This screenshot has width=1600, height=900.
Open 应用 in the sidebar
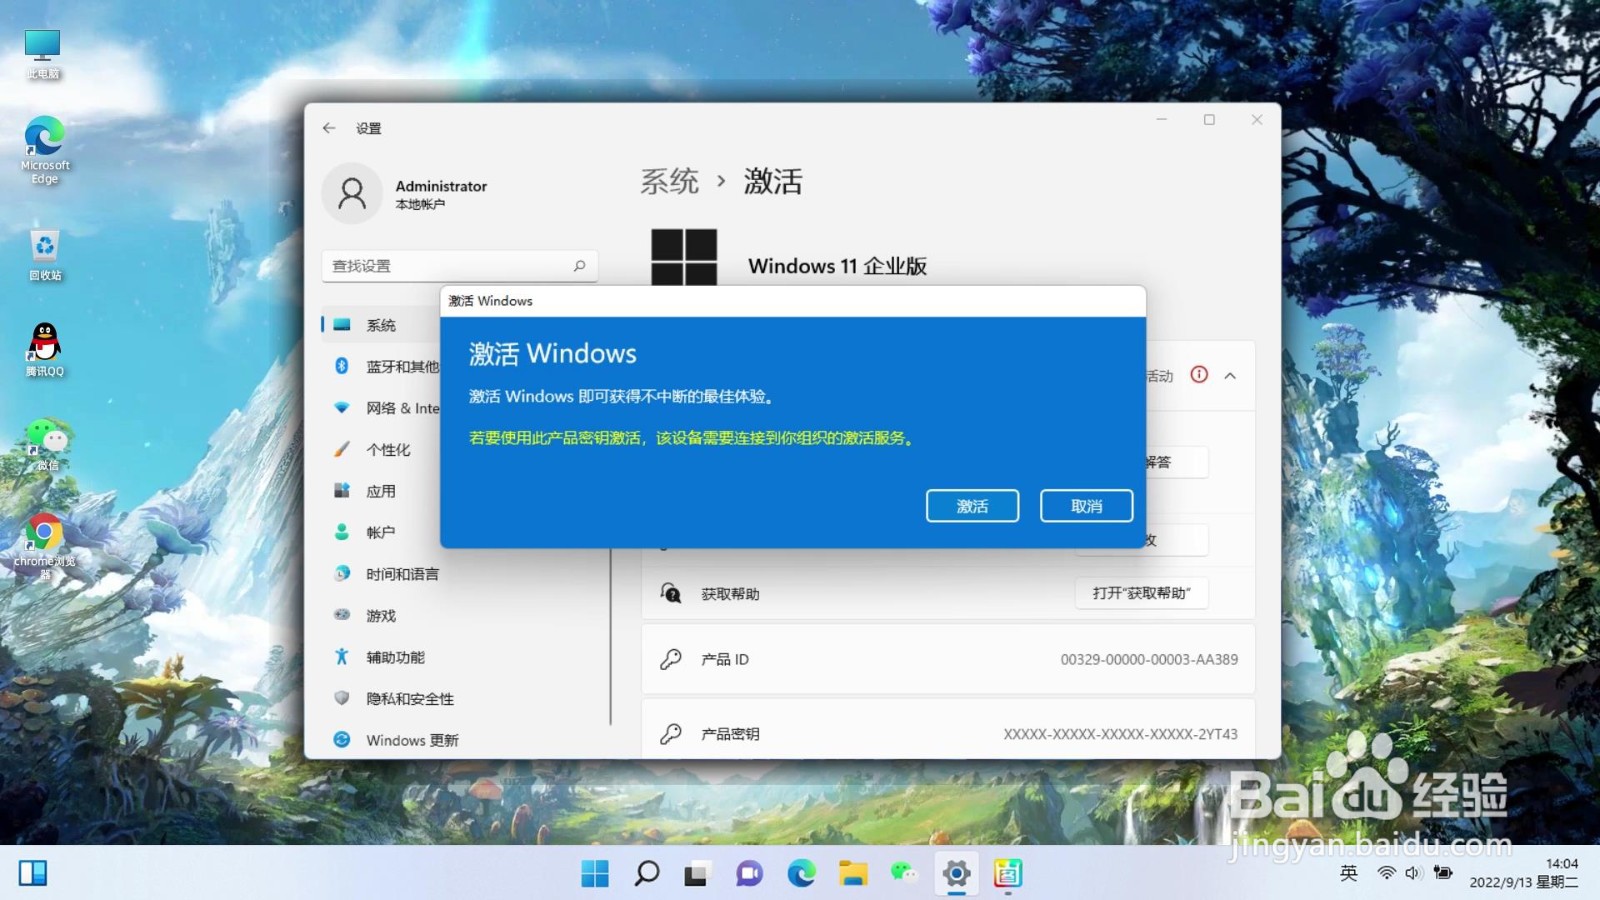(381, 491)
